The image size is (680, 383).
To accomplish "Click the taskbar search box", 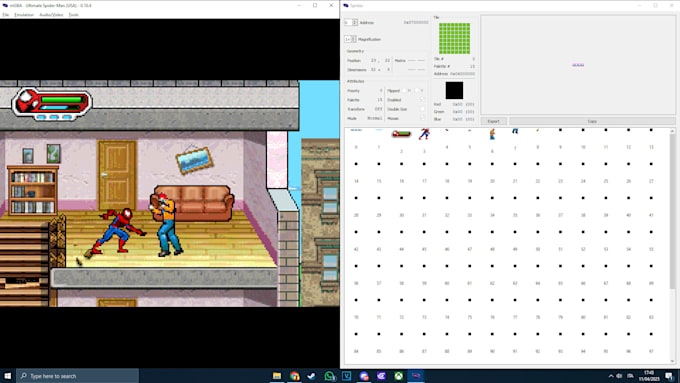I will [78, 376].
